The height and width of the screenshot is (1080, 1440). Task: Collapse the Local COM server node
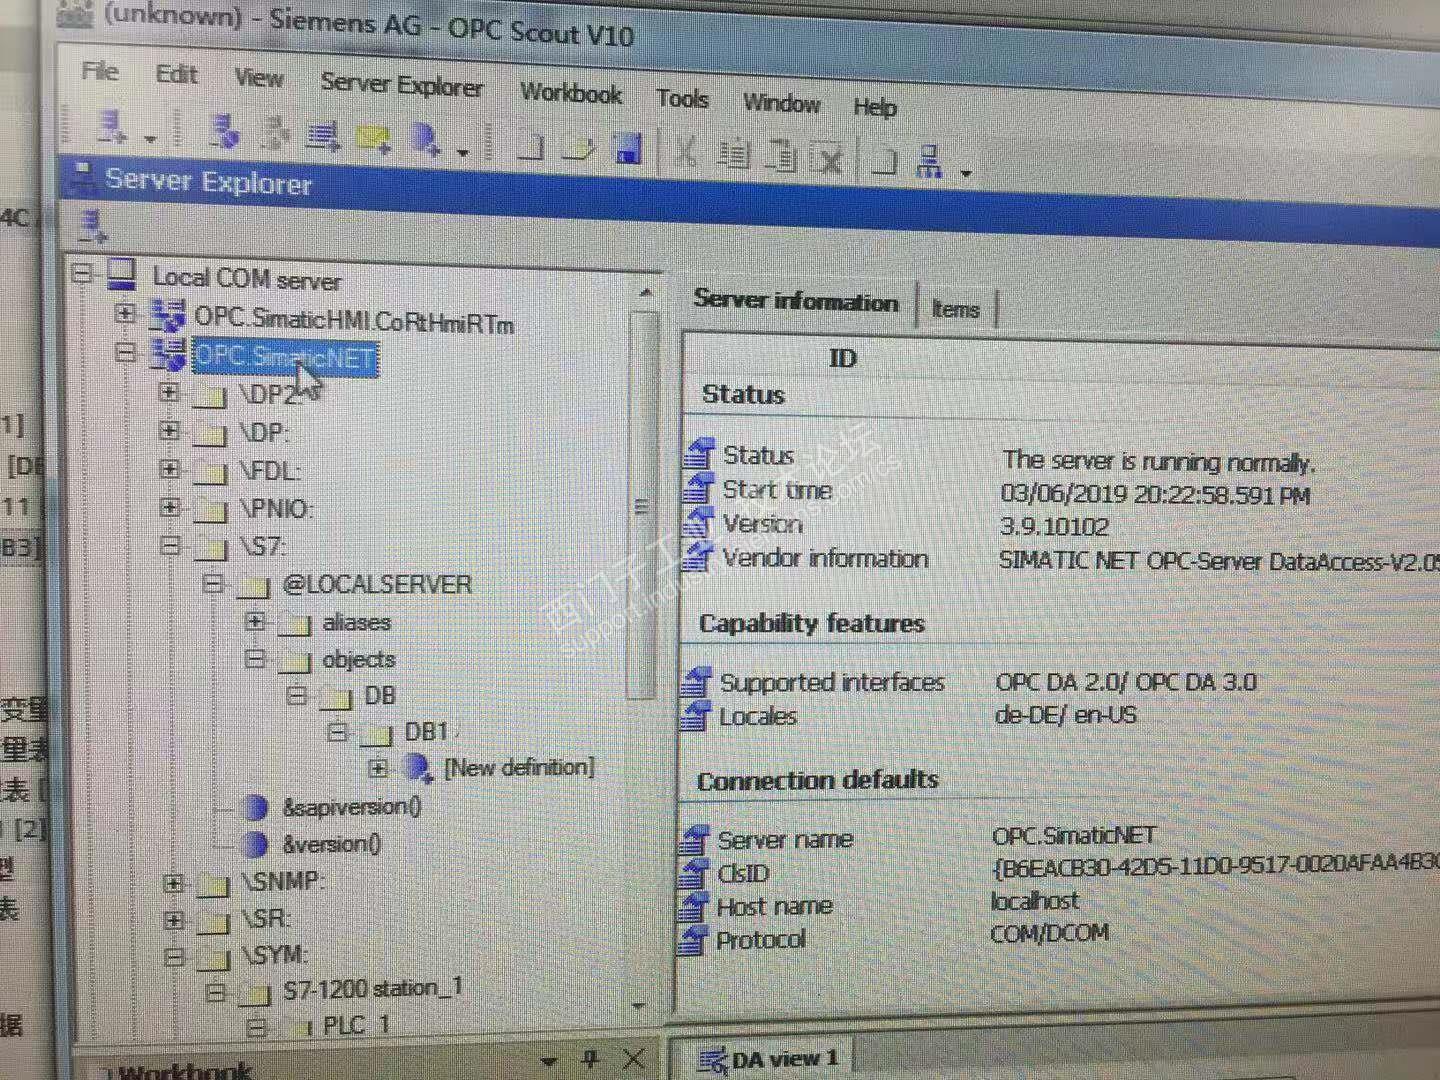(81, 272)
